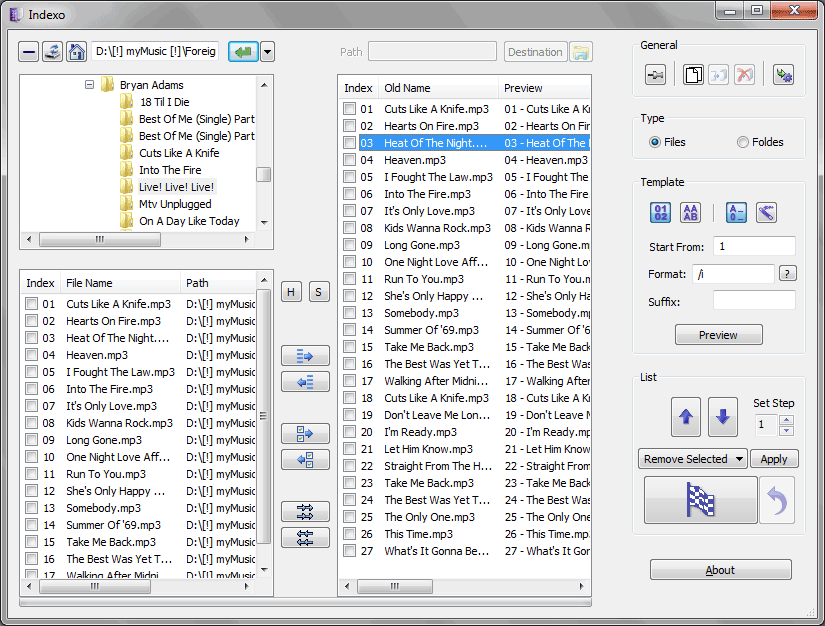This screenshot has width=825, height=626.
Task: Open path history dropdown arrow
Action: pos(267,52)
